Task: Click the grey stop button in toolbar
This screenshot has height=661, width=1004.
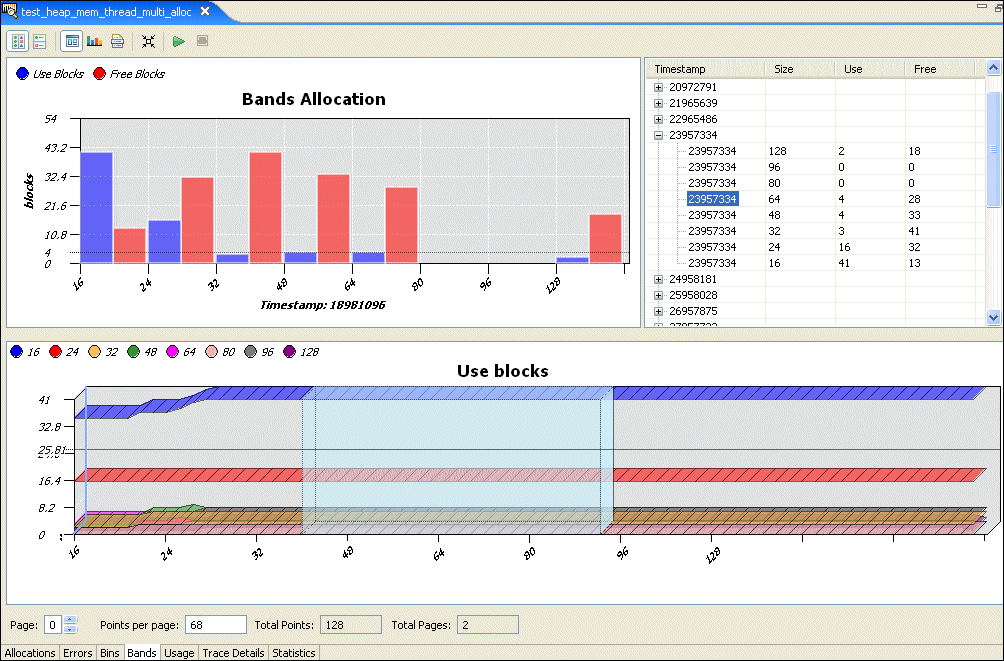Action: click(x=202, y=41)
